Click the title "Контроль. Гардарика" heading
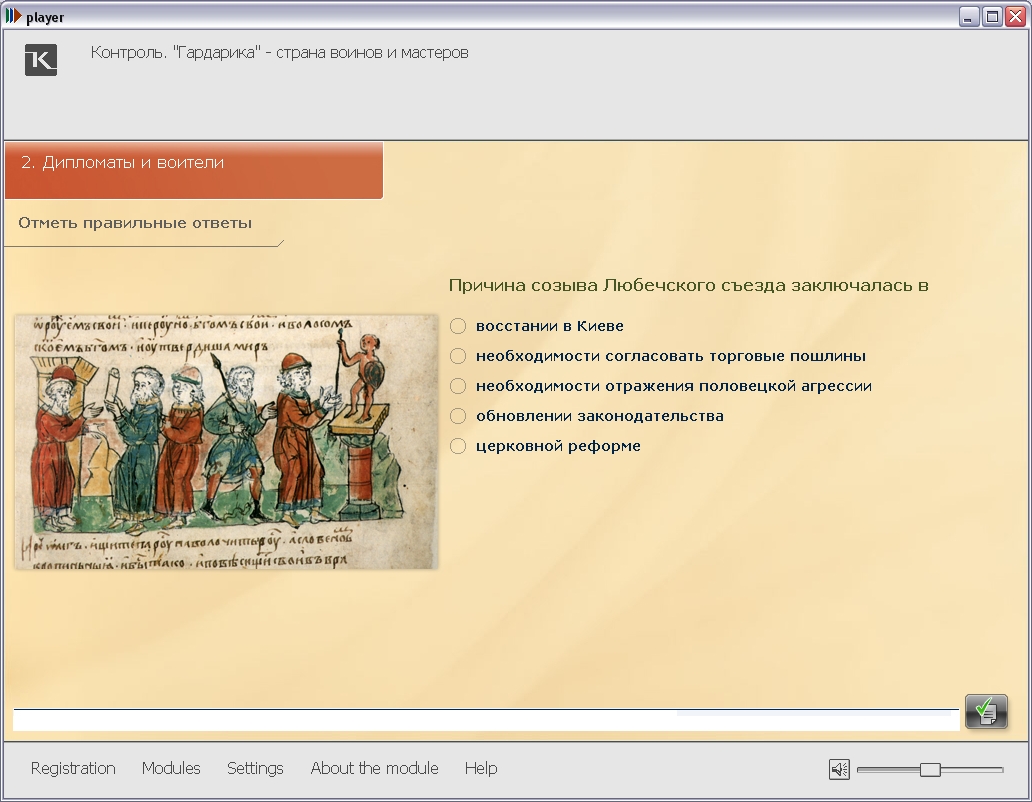The image size is (1032, 802). [x=280, y=53]
